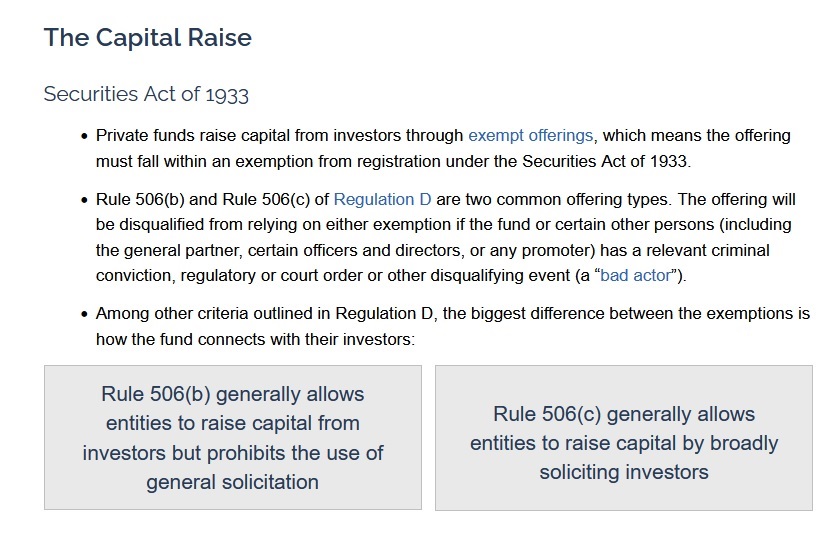Select the gray Rule 506(b) box
The height and width of the screenshot is (540, 834).
(x=233, y=438)
